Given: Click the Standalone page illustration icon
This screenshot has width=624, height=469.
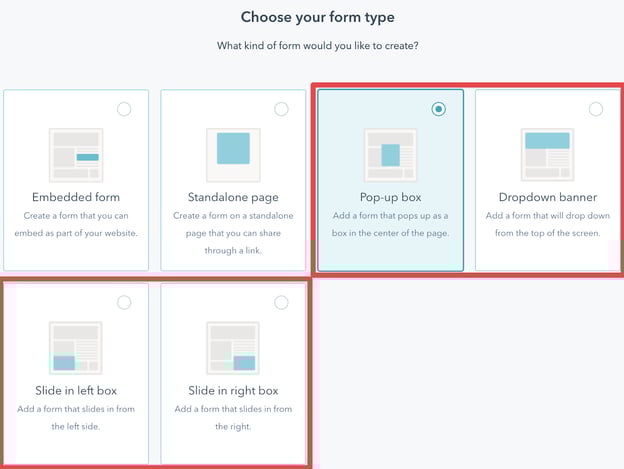Looking at the screenshot, I should (232, 154).
